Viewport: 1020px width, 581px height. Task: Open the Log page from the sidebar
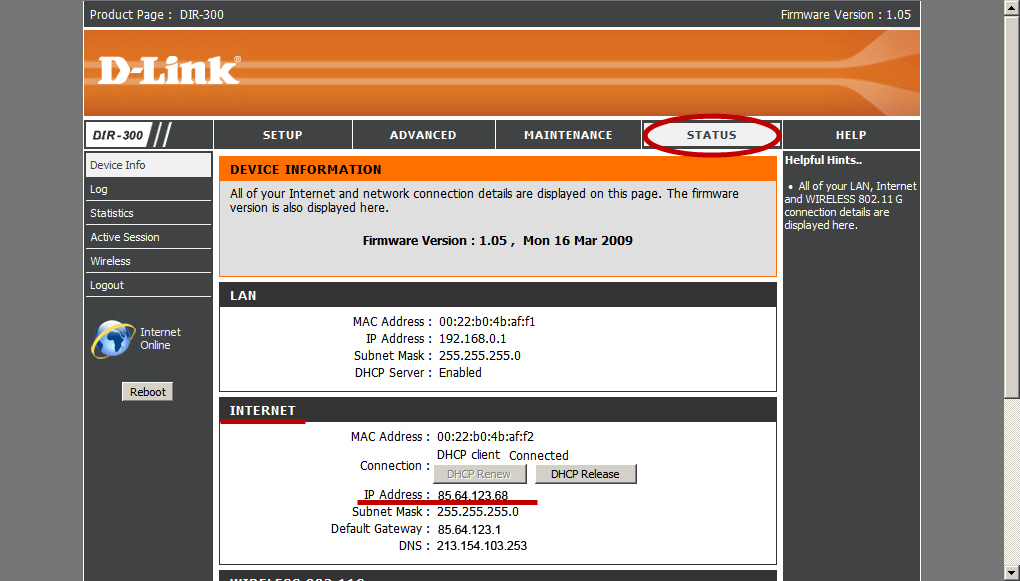click(x=99, y=189)
